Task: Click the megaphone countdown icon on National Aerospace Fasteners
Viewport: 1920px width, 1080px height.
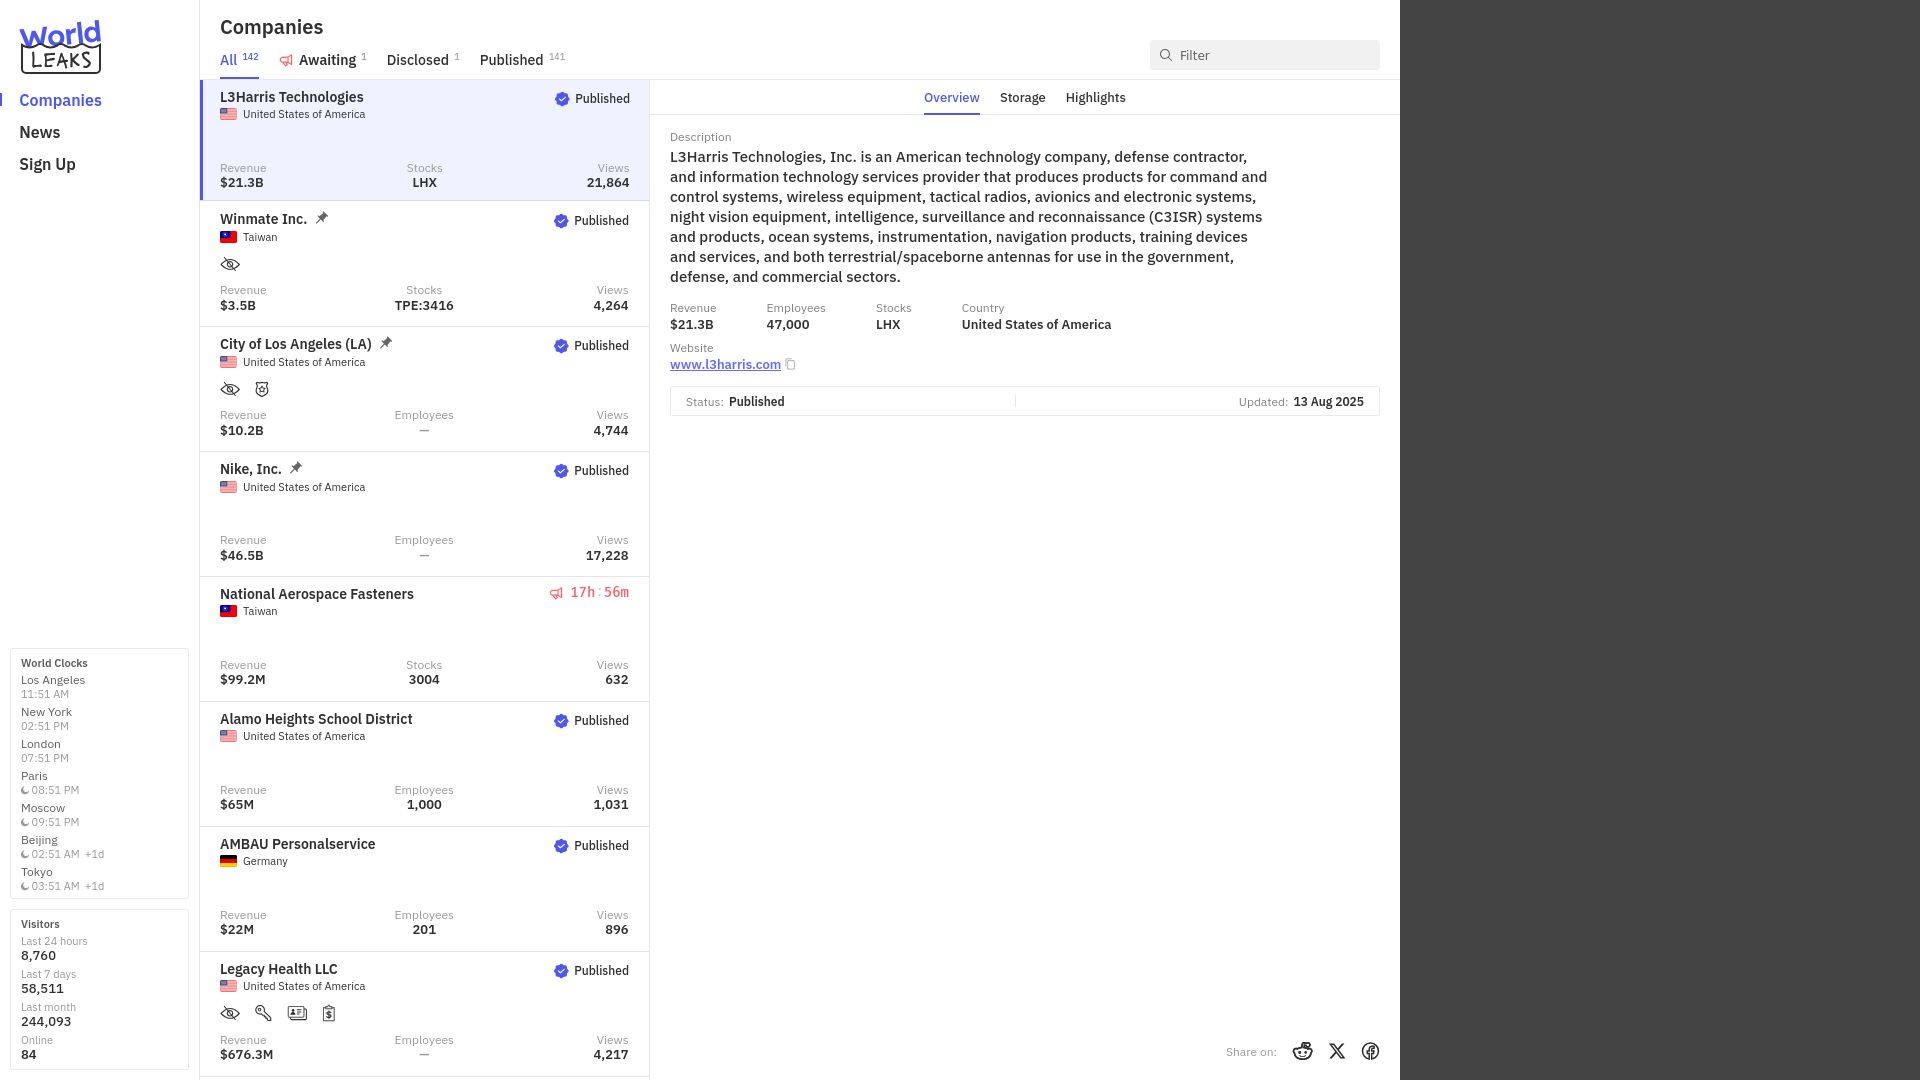Action: click(x=556, y=593)
